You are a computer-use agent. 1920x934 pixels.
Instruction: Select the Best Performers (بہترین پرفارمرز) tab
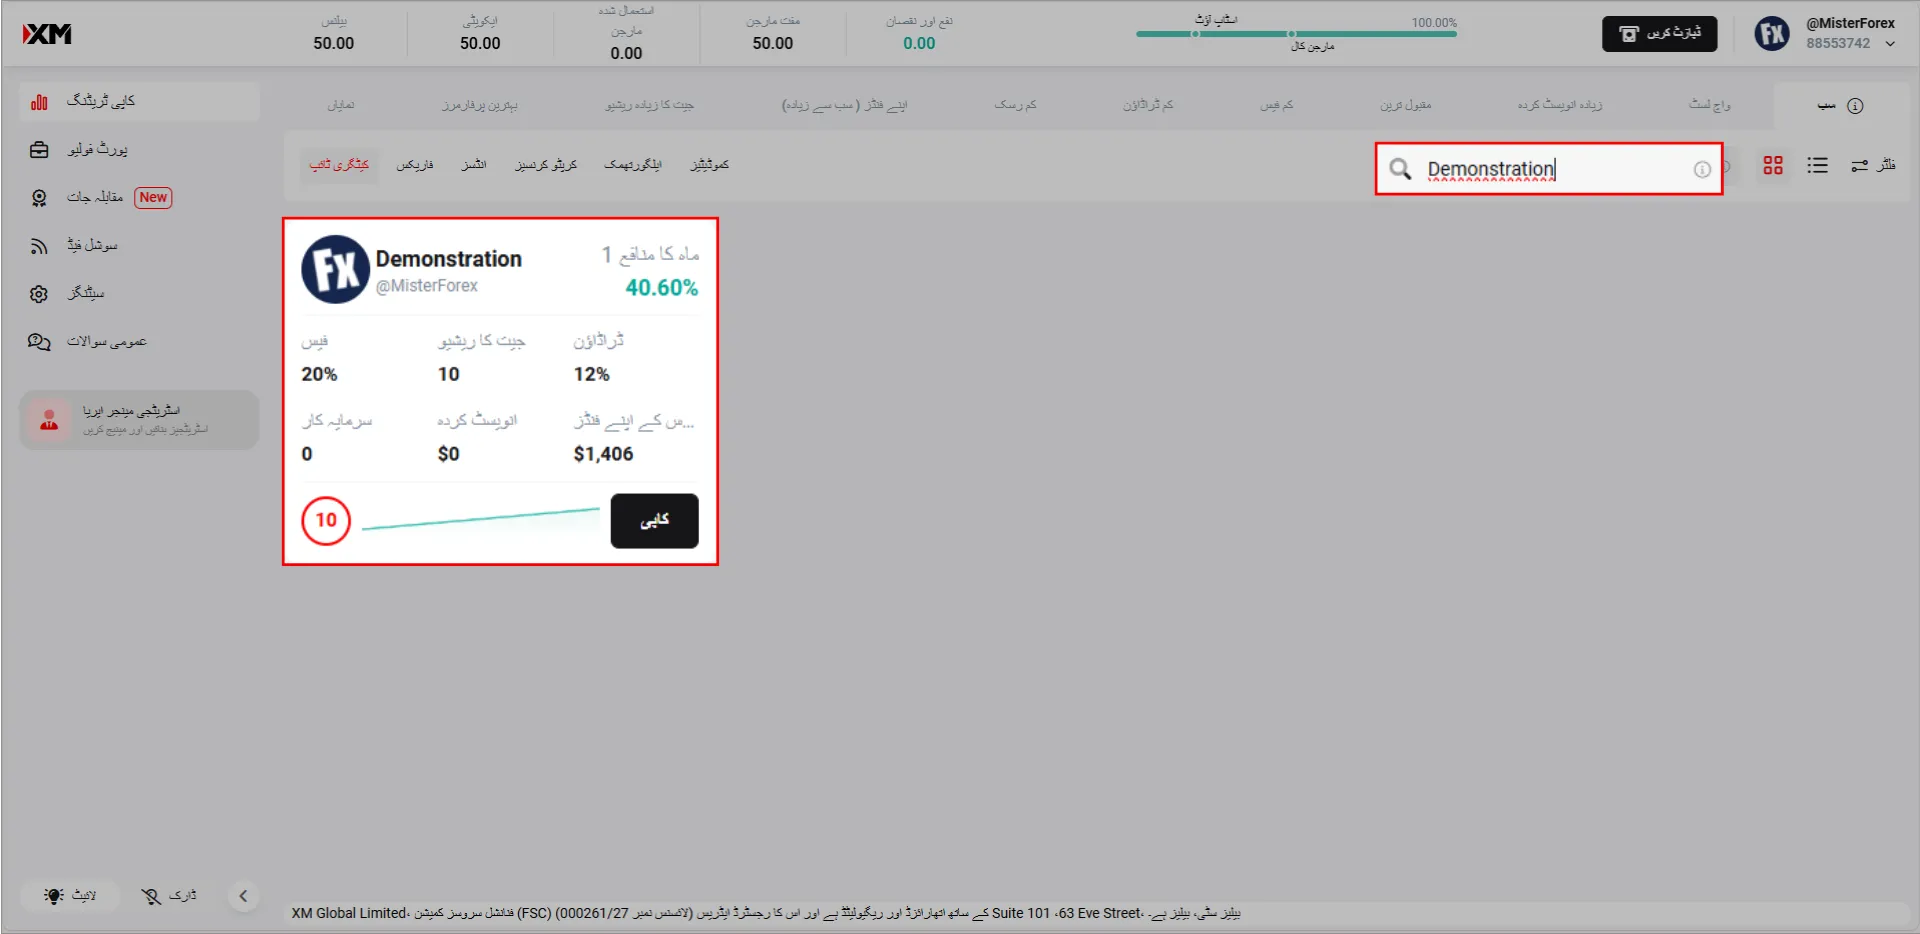[480, 105]
